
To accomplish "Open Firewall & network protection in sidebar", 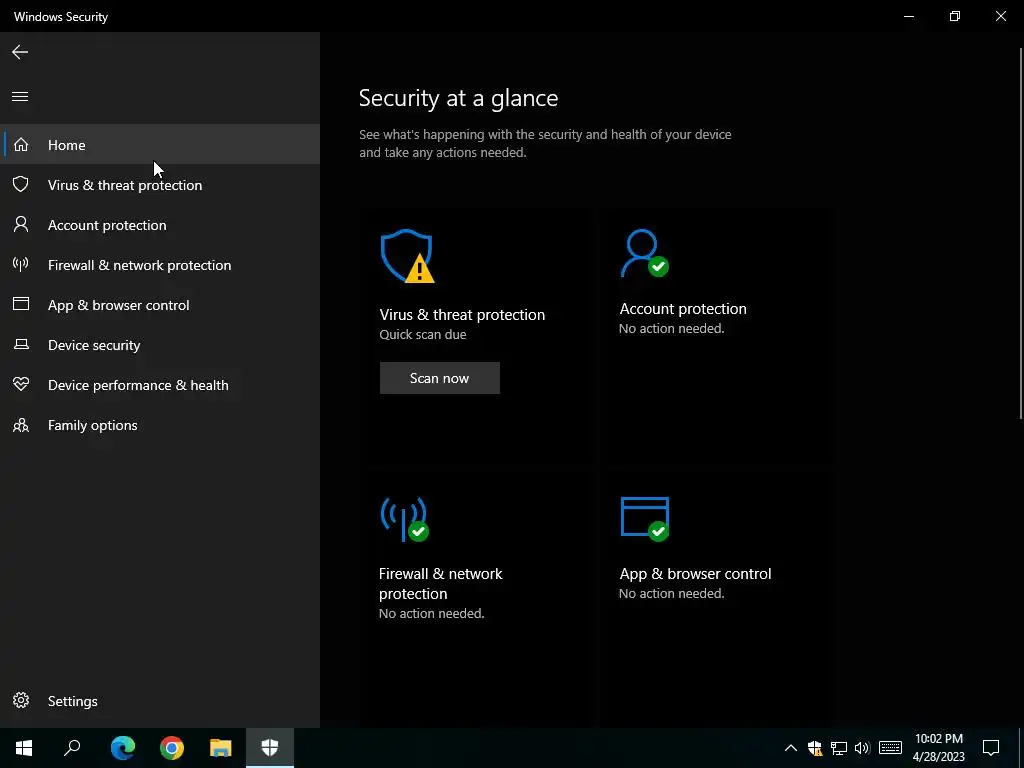I will (x=160, y=264).
